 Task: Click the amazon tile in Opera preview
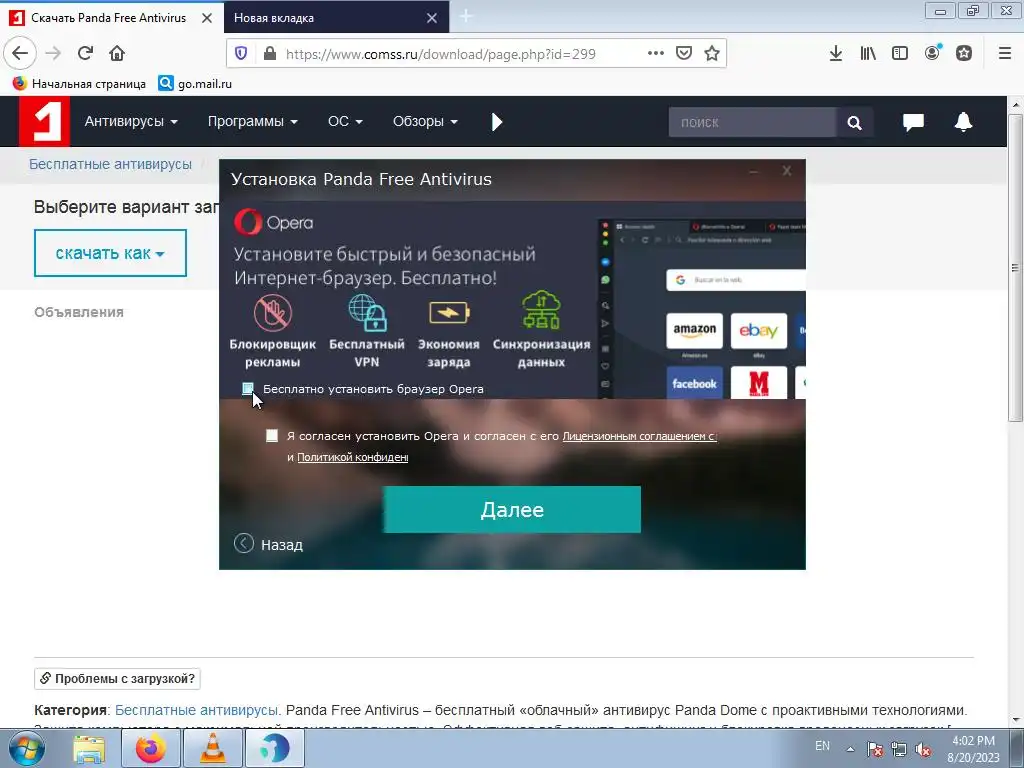click(694, 330)
